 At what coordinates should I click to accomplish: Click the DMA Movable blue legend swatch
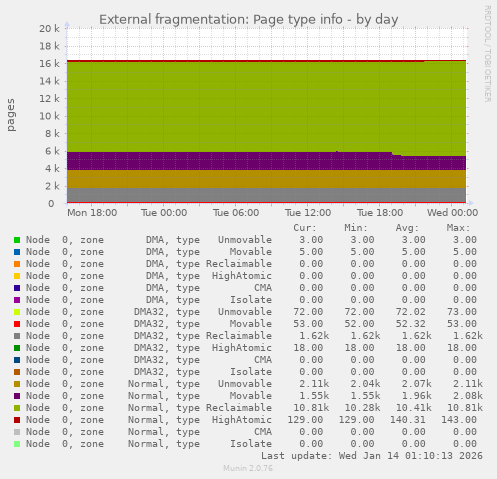click(17, 252)
